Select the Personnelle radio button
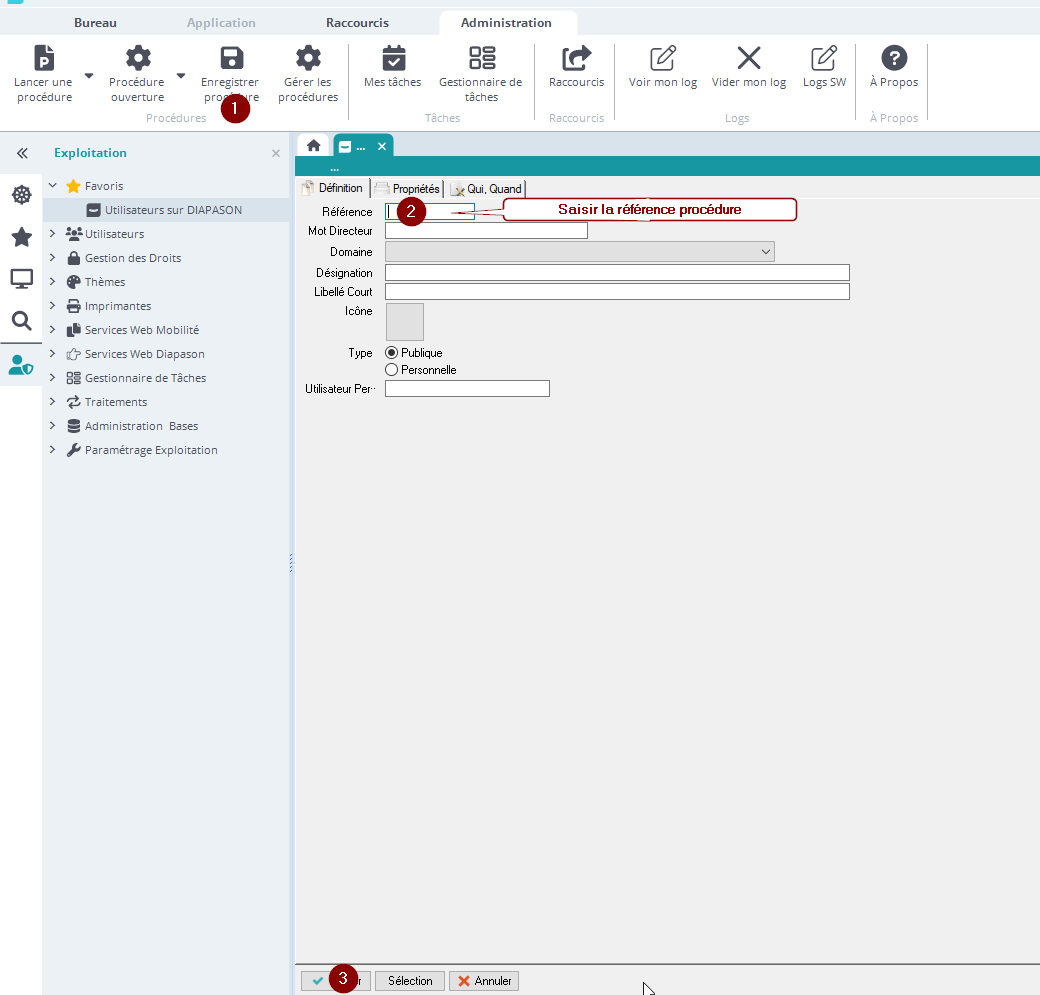The height and width of the screenshot is (995, 1040). (x=392, y=370)
